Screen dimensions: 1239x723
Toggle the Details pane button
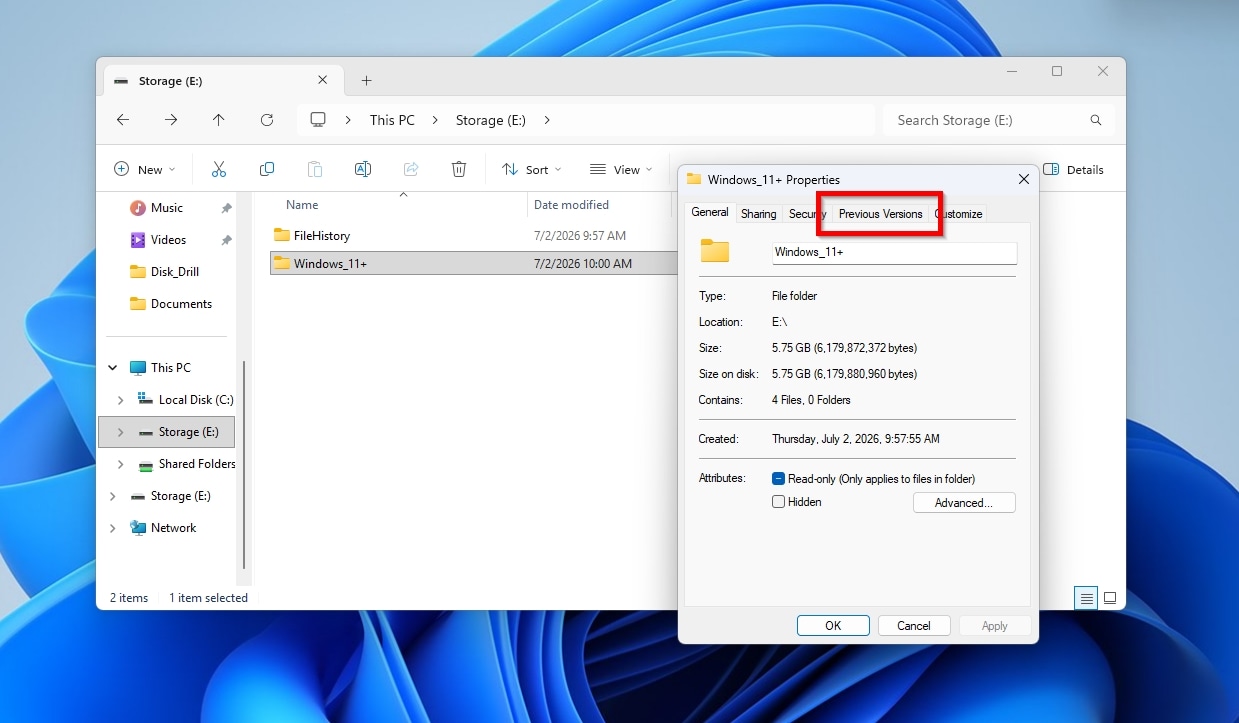[1073, 170]
